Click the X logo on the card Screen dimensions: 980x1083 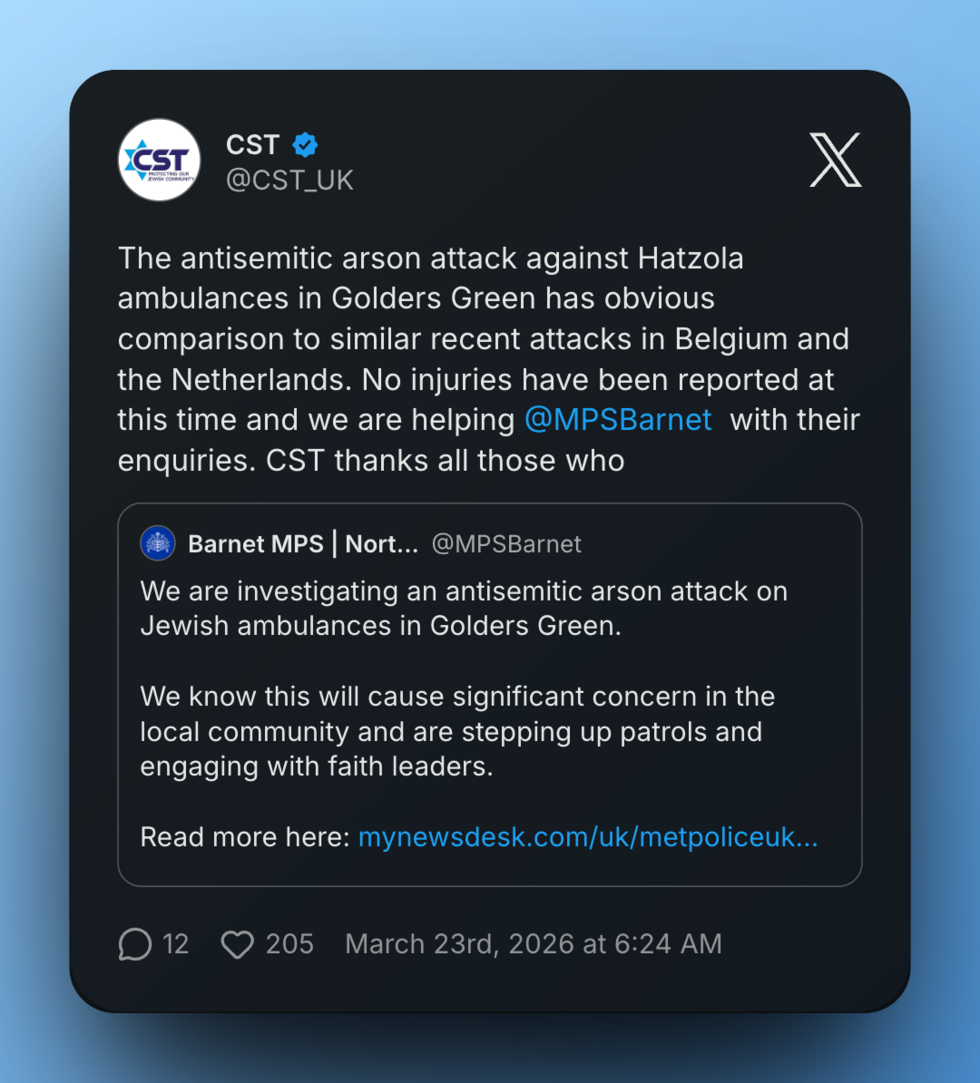click(x=835, y=160)
